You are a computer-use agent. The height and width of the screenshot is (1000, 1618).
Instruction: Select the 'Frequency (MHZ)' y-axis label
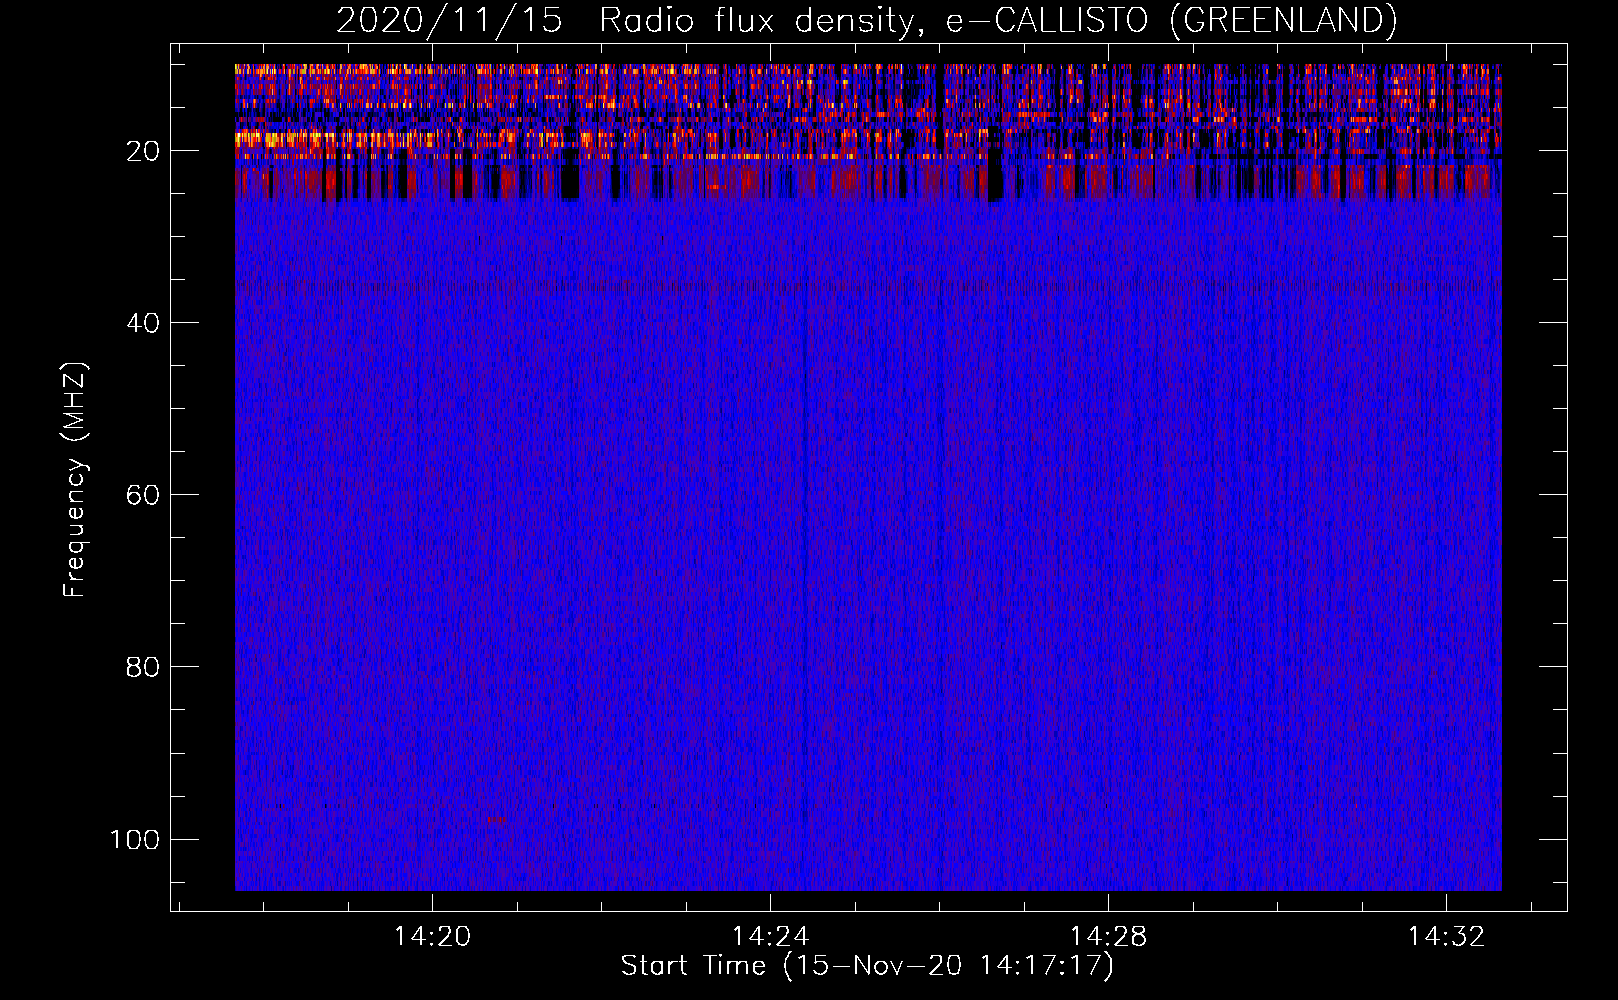tap(75, 480)
